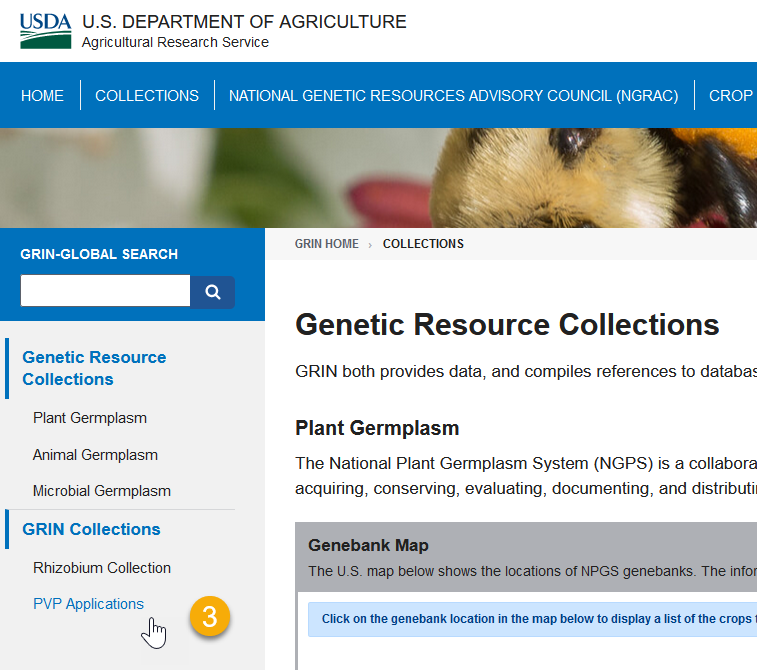Screen dimensions: 757x670
Task: Click the GRIN-GLOBAL SEARCH label
Action: pyautogui.click(x=99, y=254)
